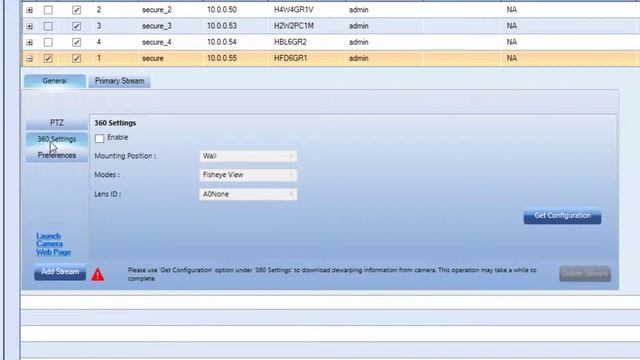640x360 pixels.
Task: Click the red warning triangle icon
Action: 98,274
